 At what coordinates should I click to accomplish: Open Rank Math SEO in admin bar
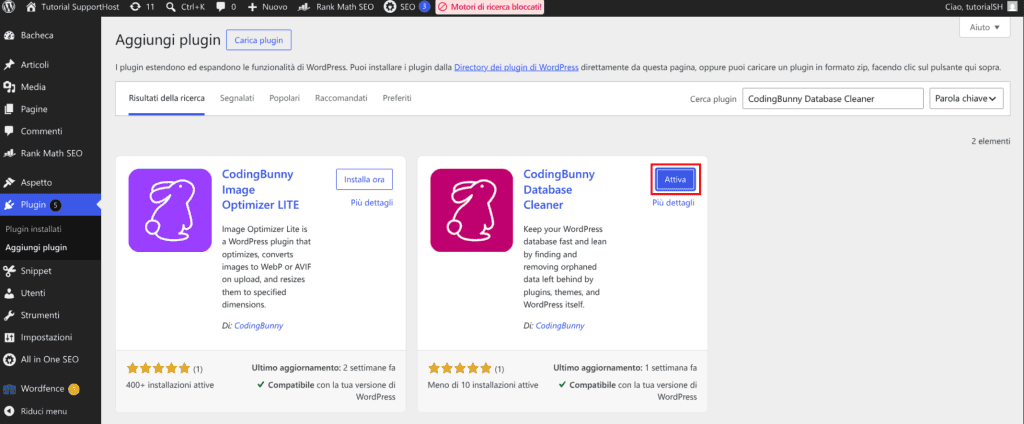[x=335, y=7]
